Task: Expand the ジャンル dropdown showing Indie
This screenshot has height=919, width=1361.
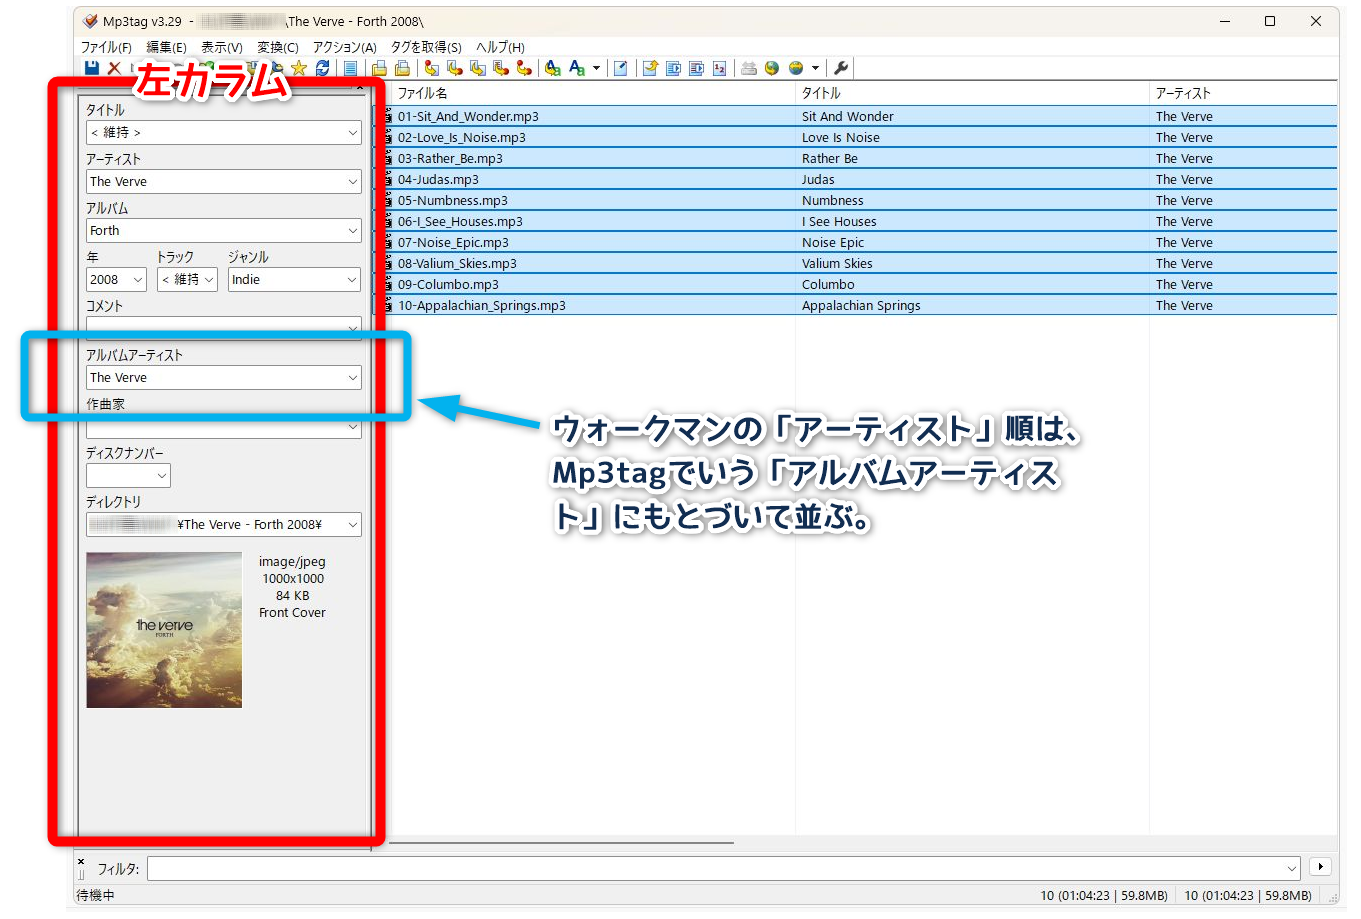Action: coord(352,280)
